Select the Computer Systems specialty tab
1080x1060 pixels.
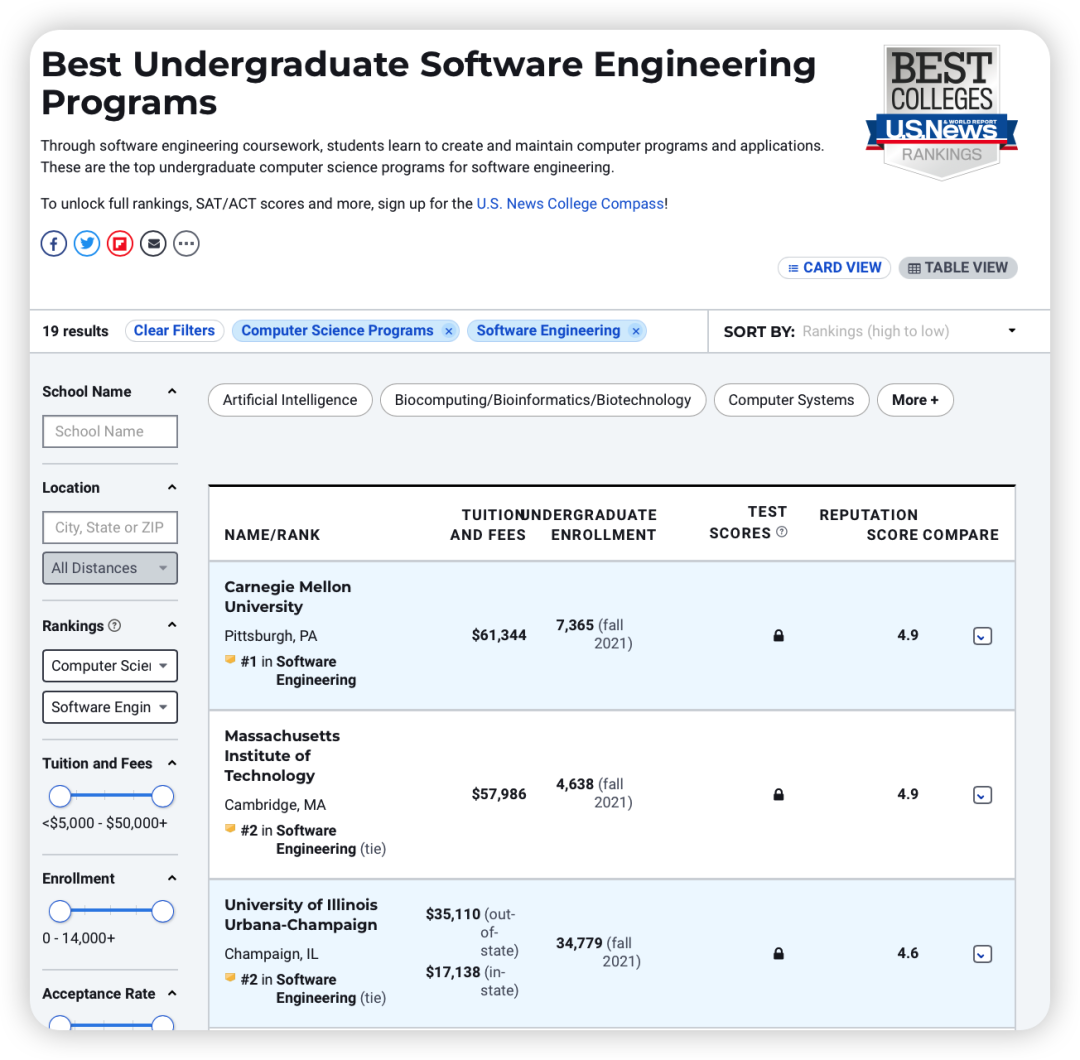pyautogui.click(x=791, y=400)
